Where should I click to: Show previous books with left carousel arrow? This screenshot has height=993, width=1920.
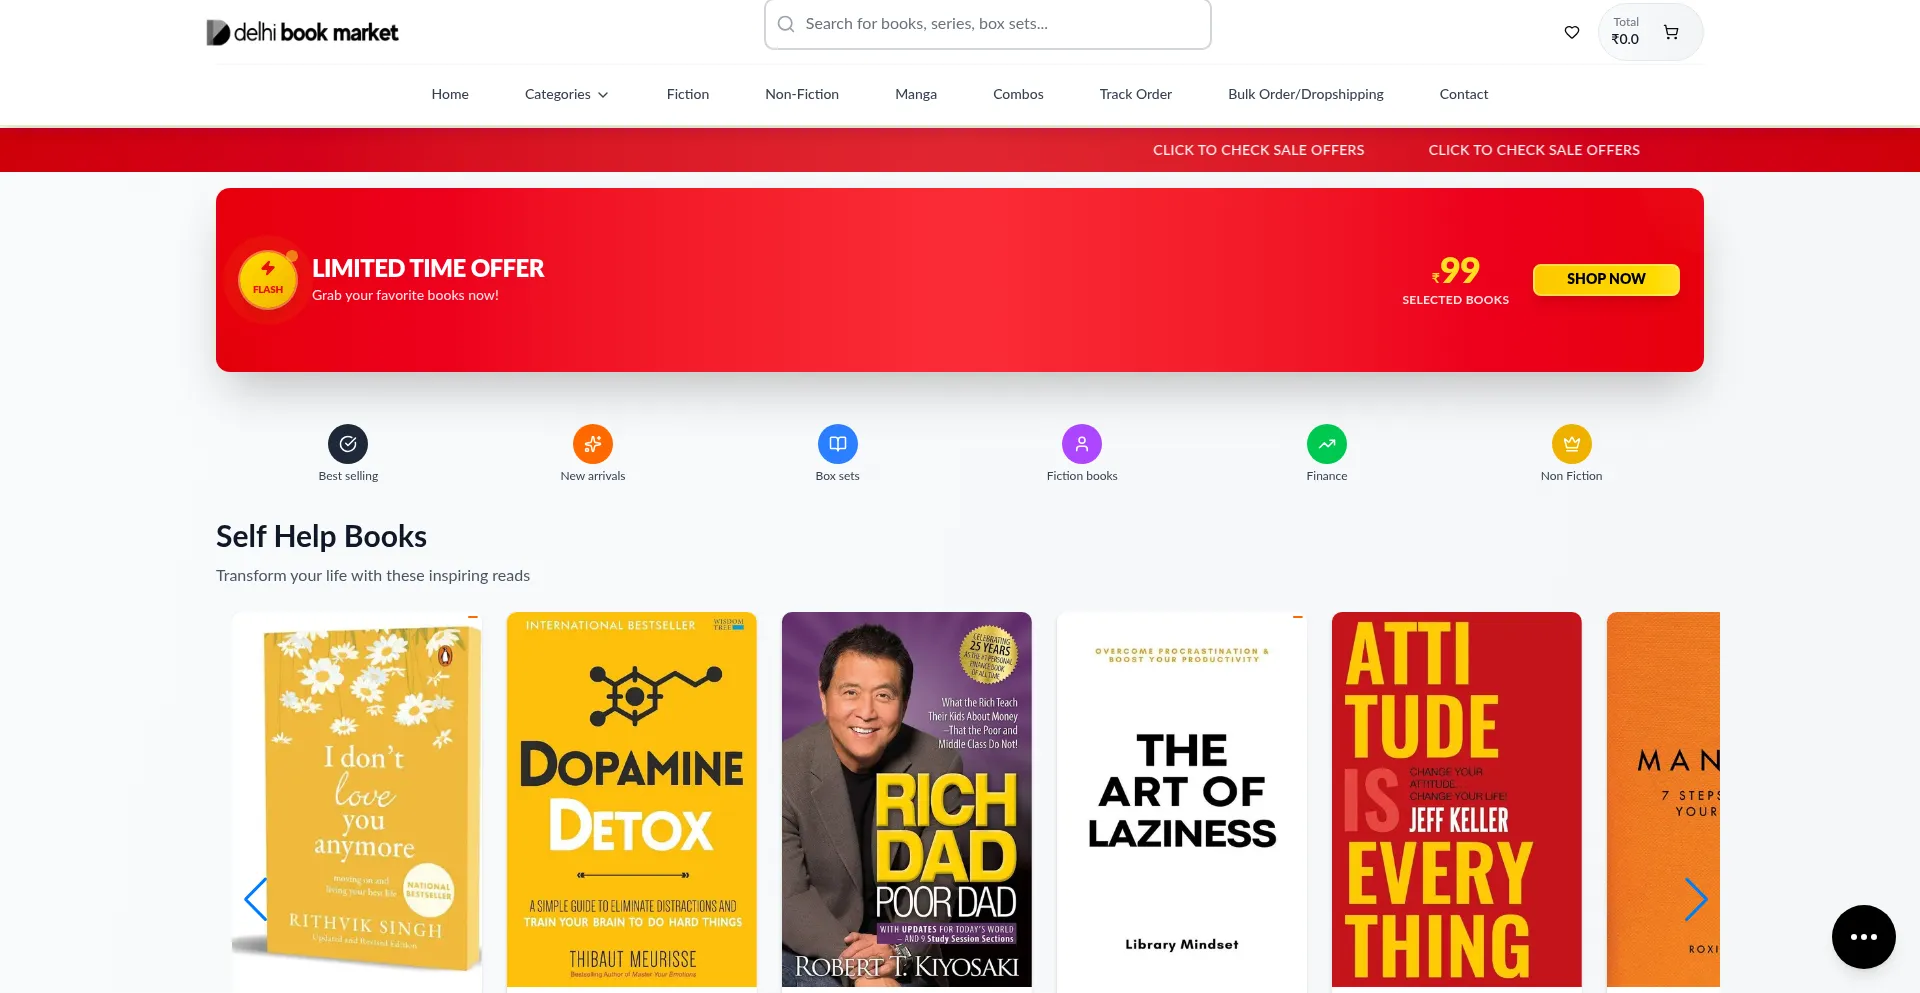[256, 899]
